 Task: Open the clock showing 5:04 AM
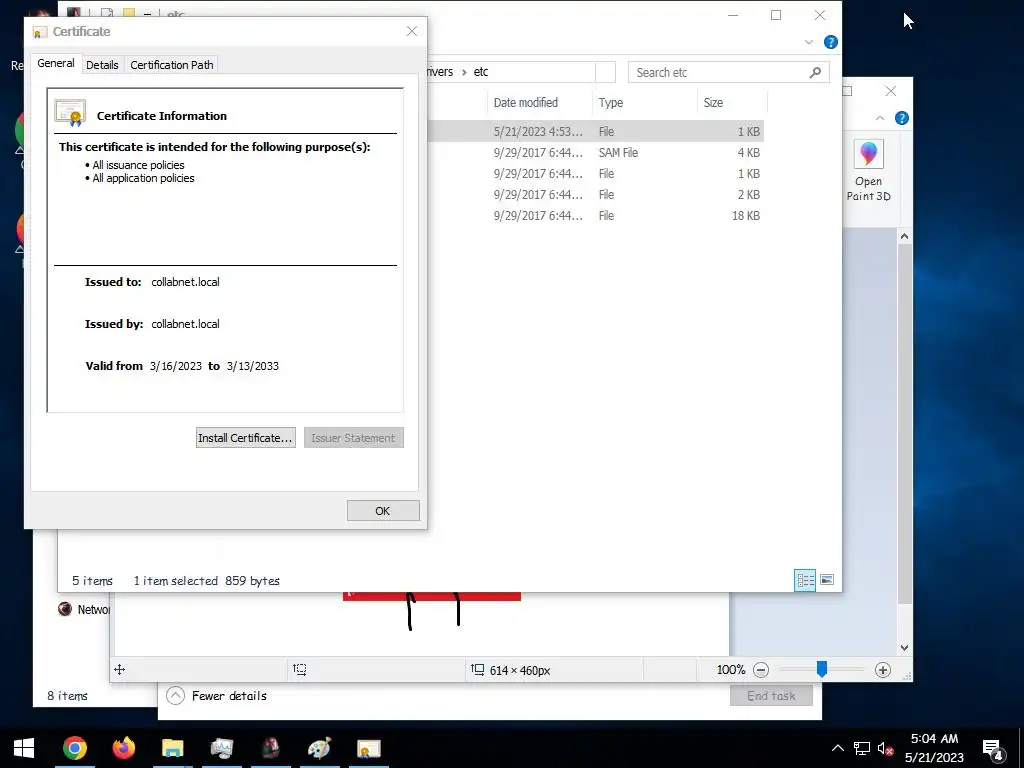click(934, 748)
